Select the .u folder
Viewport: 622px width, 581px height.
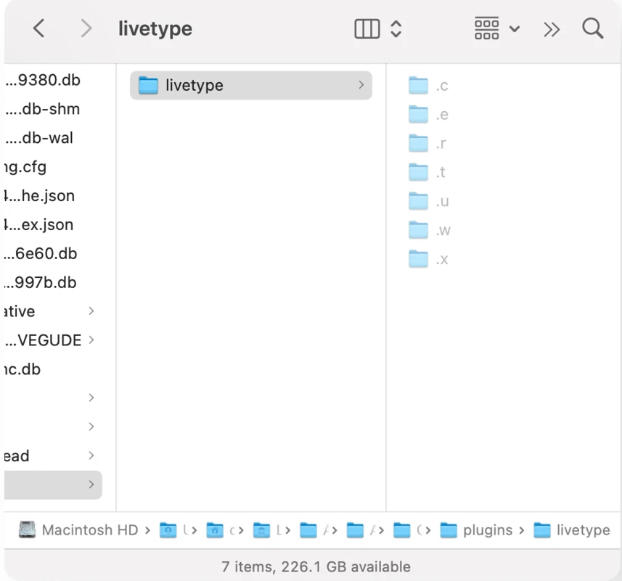click(x=429, y=201)
